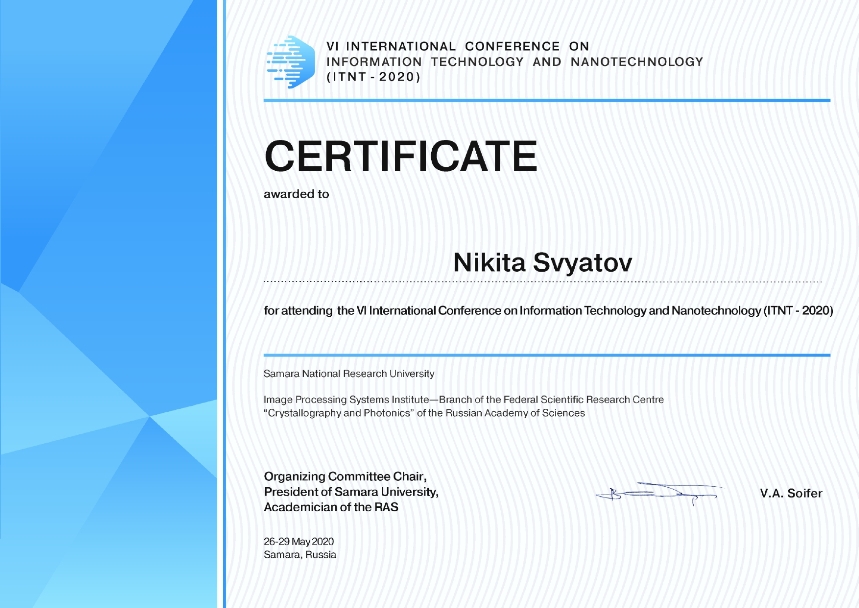859x608 pixels.
Task: Select the "awarded to" text
Action: 296,194
